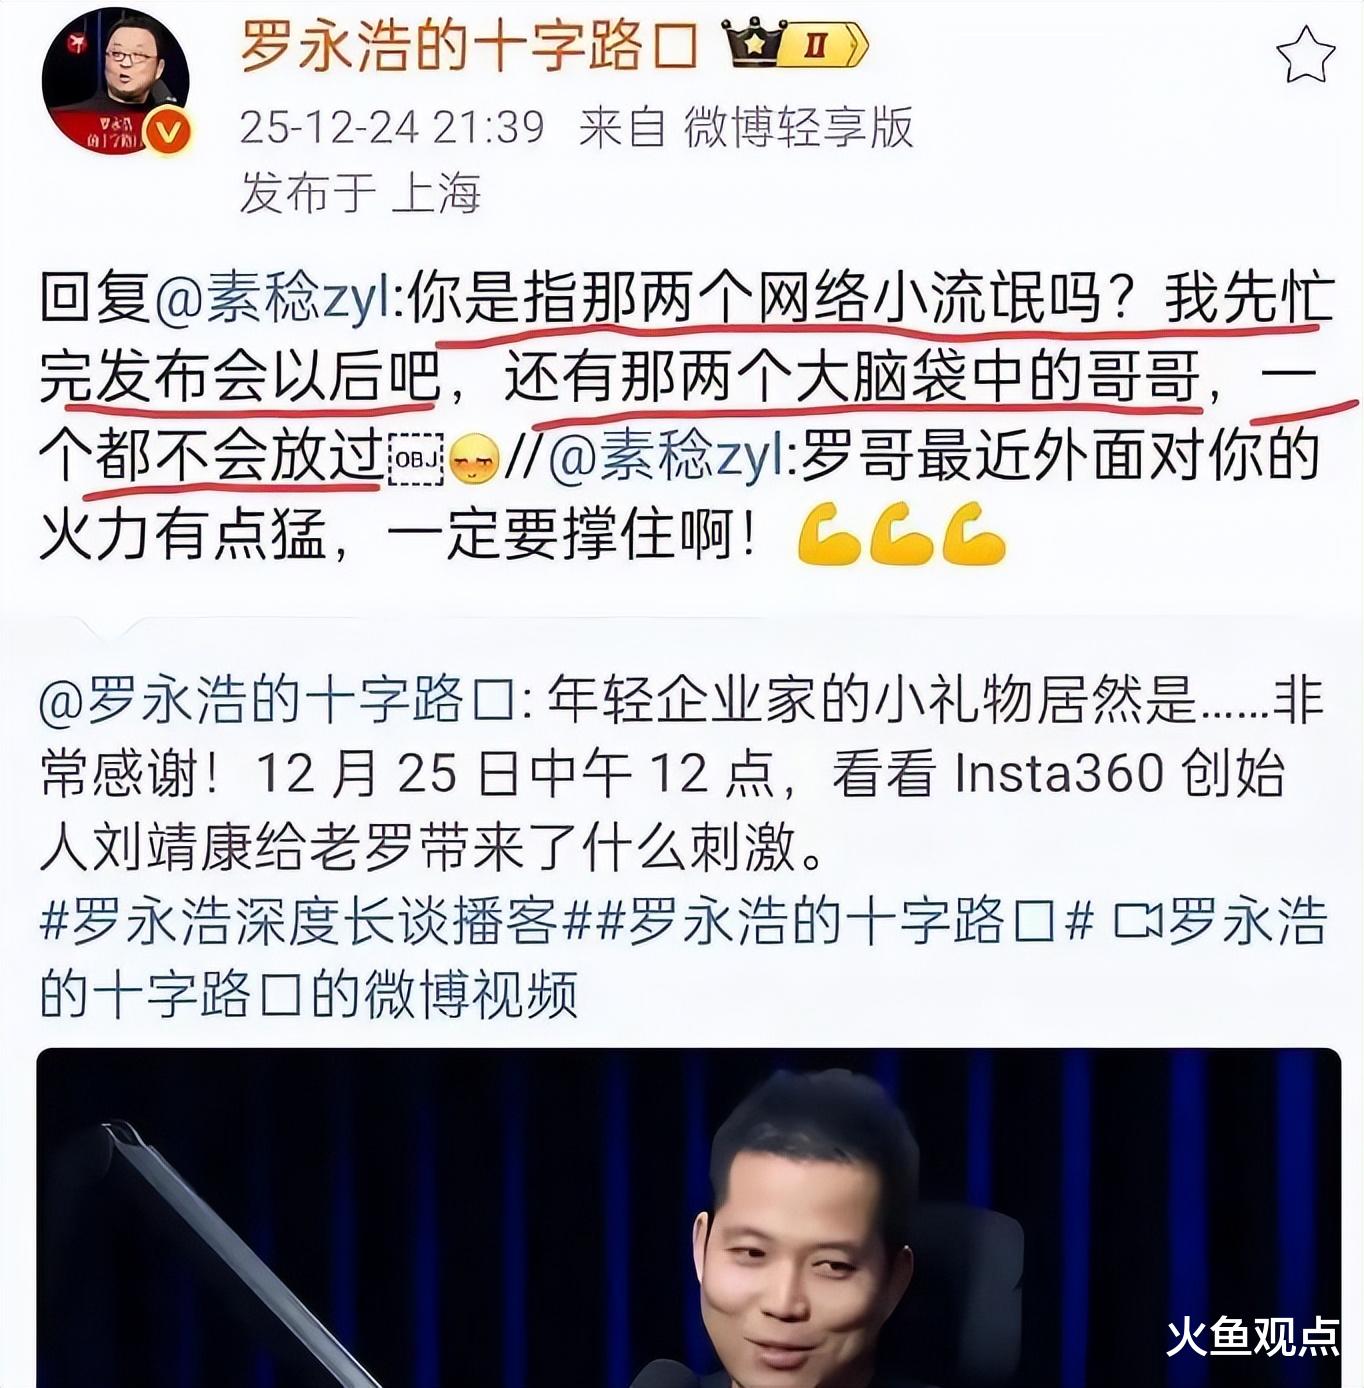1364x1388 pixels.
Task: Tap the orange V verification badge
Action: (167, 132)
